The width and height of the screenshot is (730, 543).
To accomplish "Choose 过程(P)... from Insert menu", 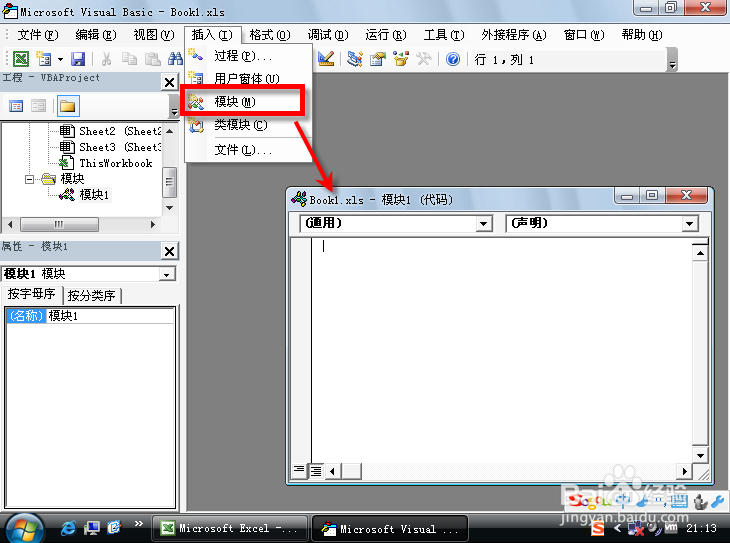I will pos(248,56).
